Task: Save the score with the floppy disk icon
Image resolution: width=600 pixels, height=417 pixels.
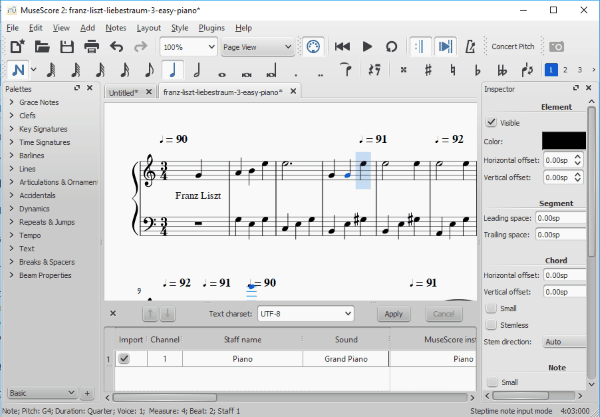Action: coord(67,47)
